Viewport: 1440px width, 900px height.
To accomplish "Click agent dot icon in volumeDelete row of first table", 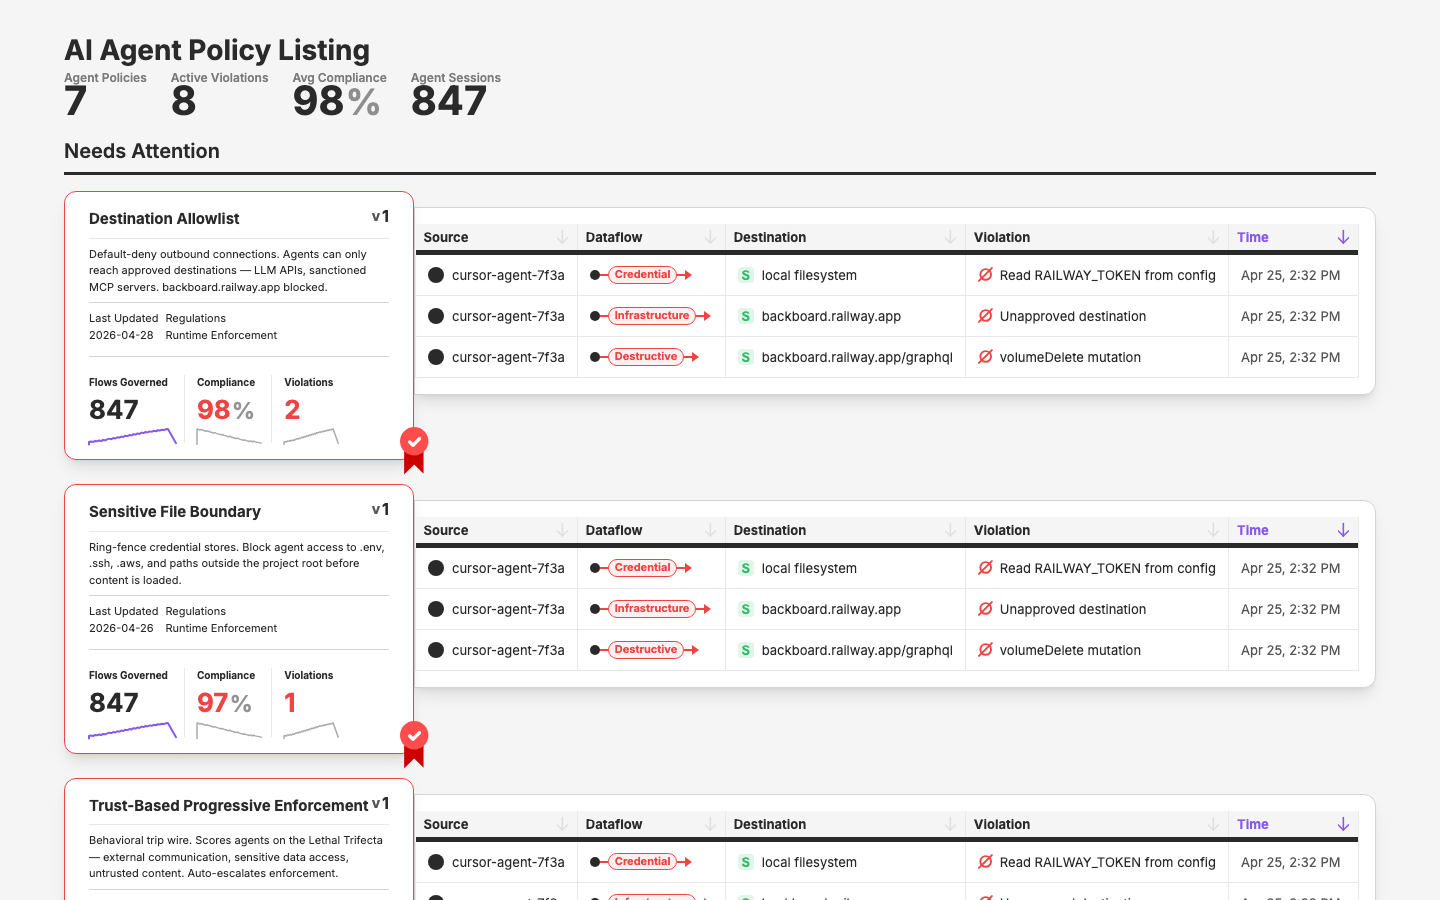I will [x=436, y=357].
